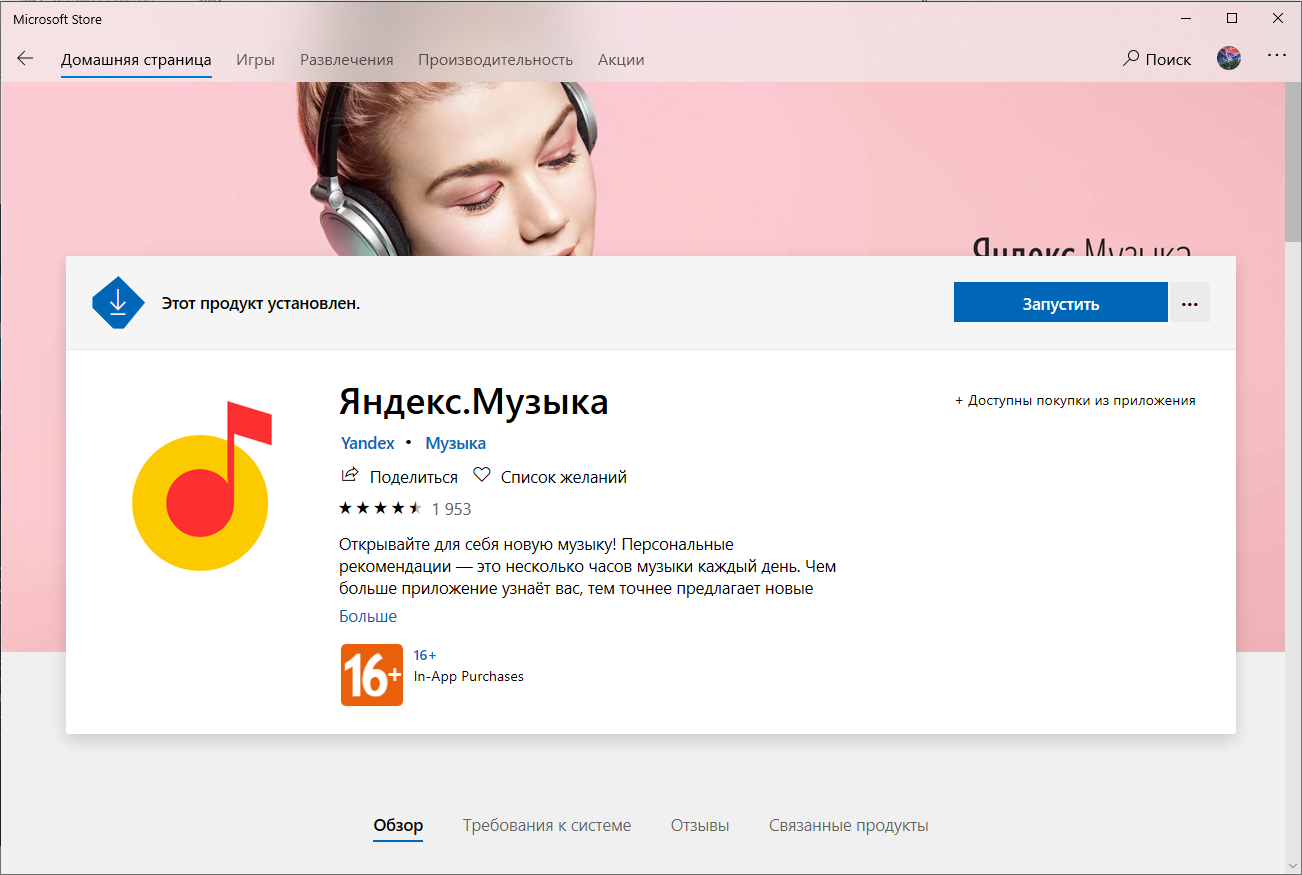1302x875 pixels.
Task: Click the Яндекс.Музыка app title
Action: pyautogui.click(x=474, y=402)
